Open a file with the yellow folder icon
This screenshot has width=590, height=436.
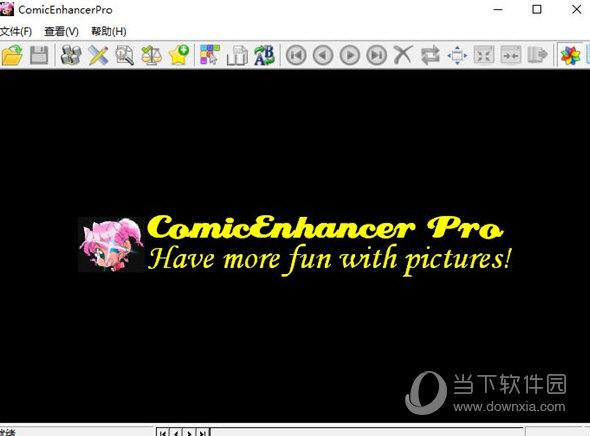[12, 55]
